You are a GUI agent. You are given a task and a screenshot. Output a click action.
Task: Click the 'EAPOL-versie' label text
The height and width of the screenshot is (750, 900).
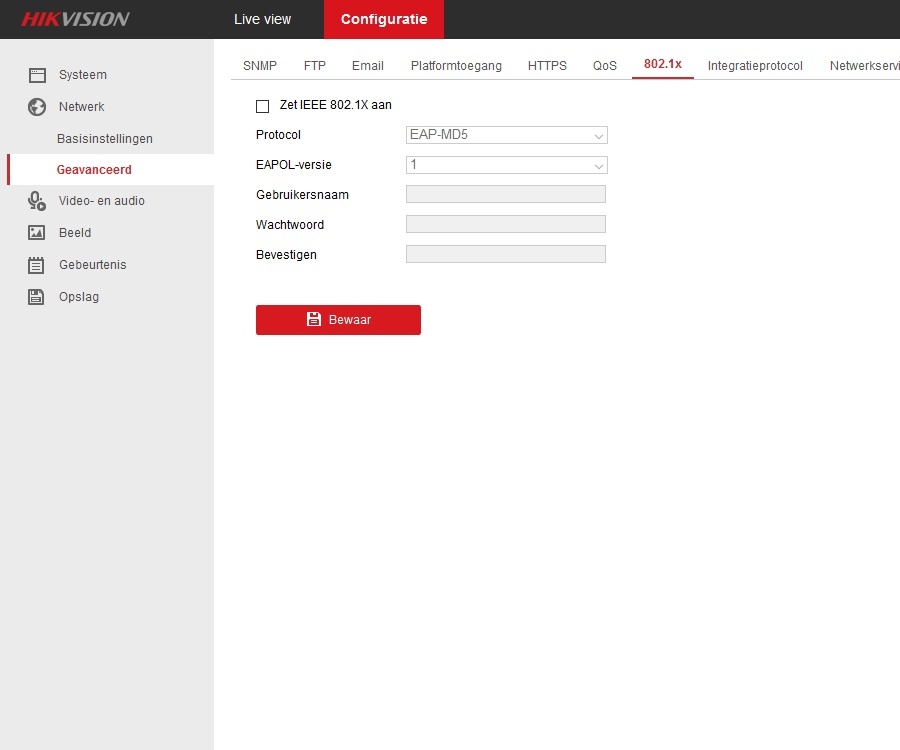click(294, 165)
